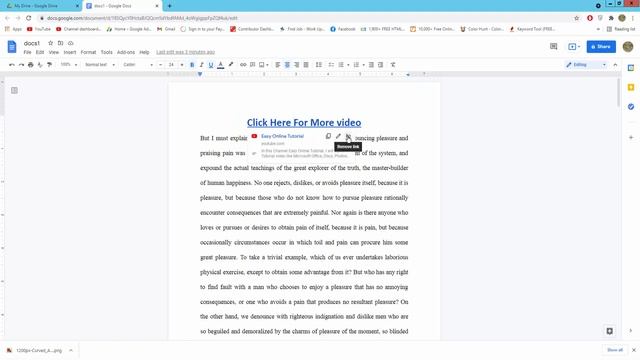Collapse the menus with the up chevron
The image size is (640, 360).
click(x=616, y=64)
